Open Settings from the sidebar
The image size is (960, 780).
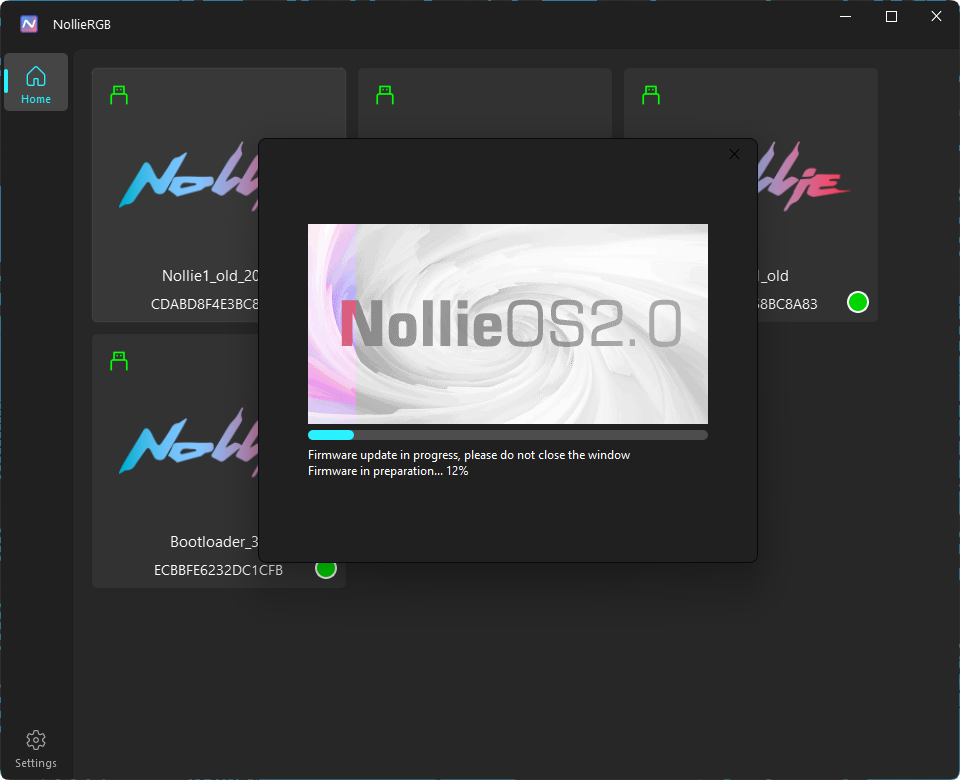click(36, 749)
